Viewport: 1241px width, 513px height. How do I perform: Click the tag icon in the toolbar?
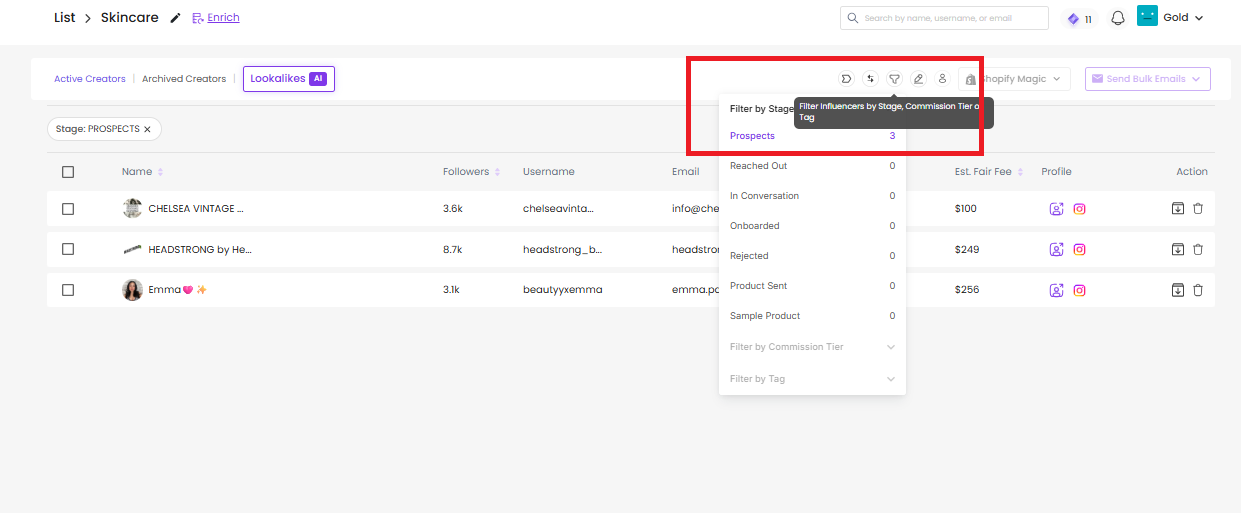pyautogui.click(x=847, y=79)
